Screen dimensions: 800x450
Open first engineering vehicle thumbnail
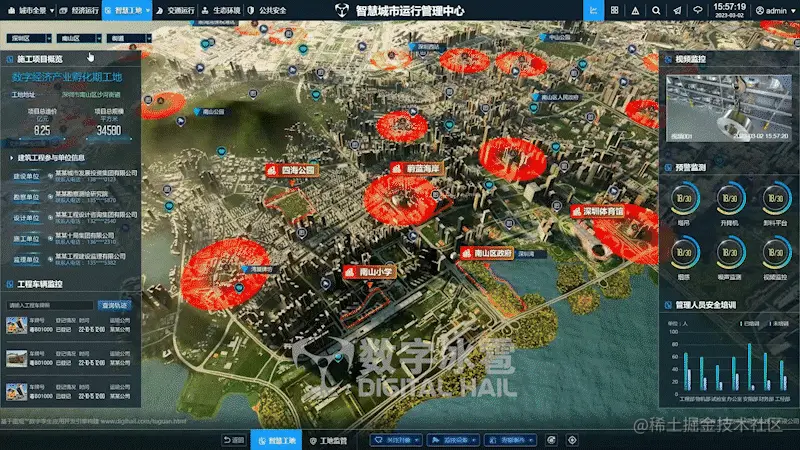pyautogui.click(x=16, y=325)
